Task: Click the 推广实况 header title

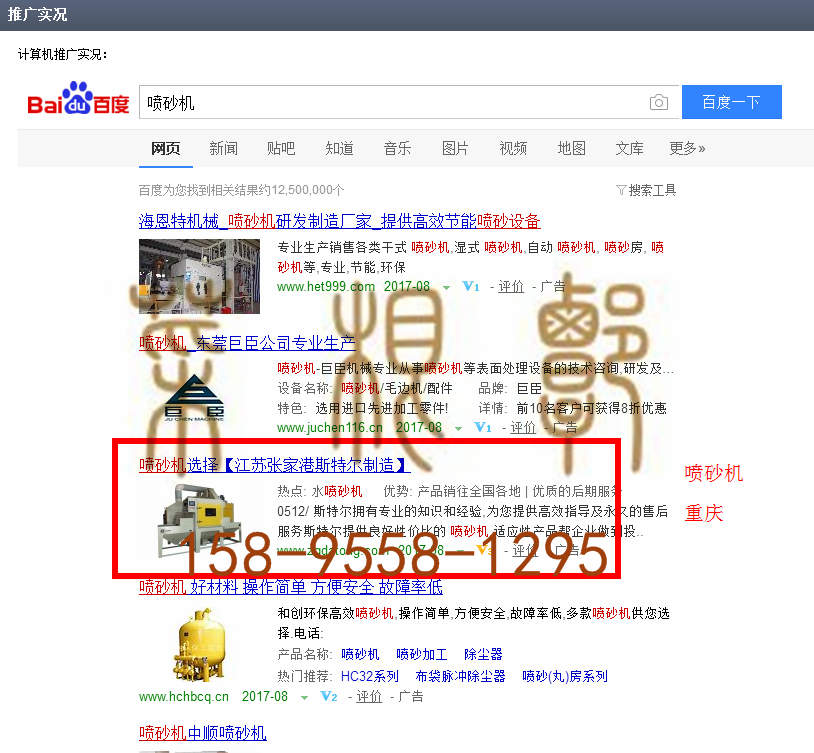Action: click(37, 15)
